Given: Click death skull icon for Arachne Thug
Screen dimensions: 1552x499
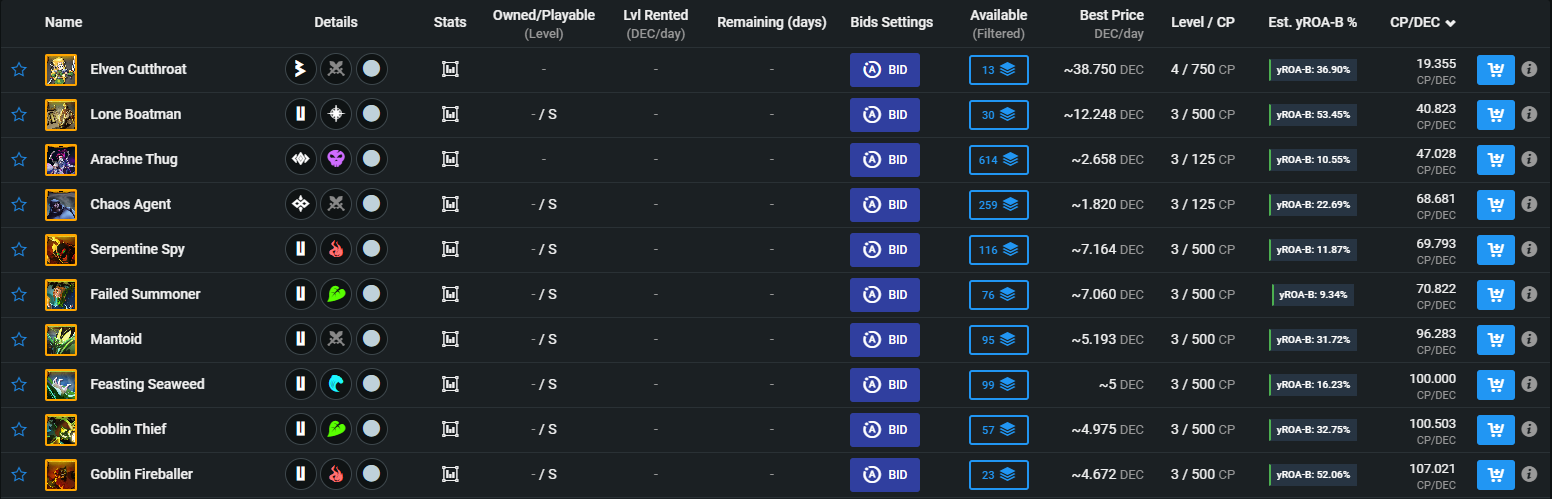Looking at the screenshot, I should click(x=336, y=160).
